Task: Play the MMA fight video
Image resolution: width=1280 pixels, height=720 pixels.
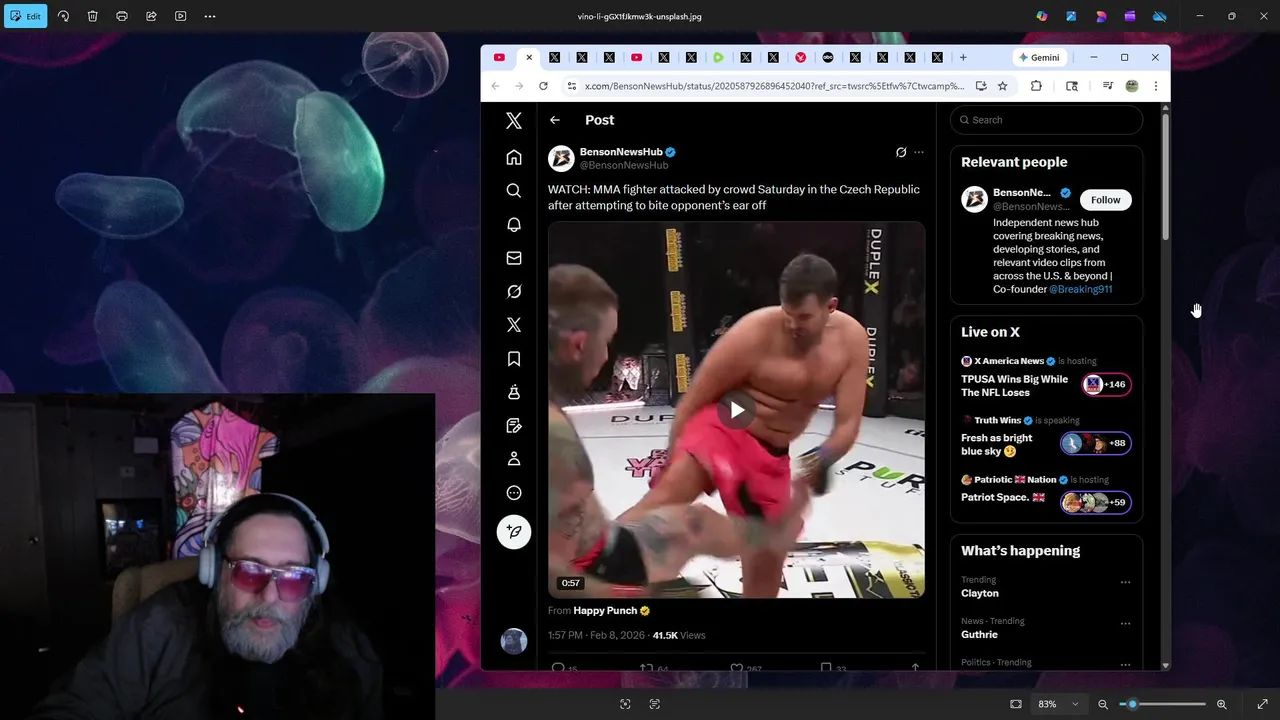Action: click(737, 410)
